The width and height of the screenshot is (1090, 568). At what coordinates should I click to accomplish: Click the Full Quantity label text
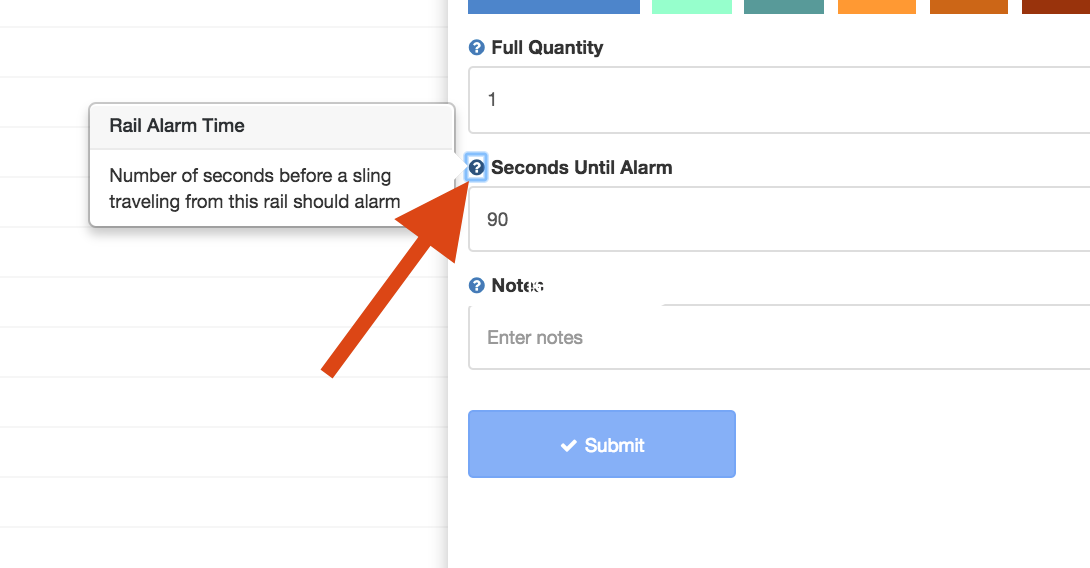(x=547, y=47)
